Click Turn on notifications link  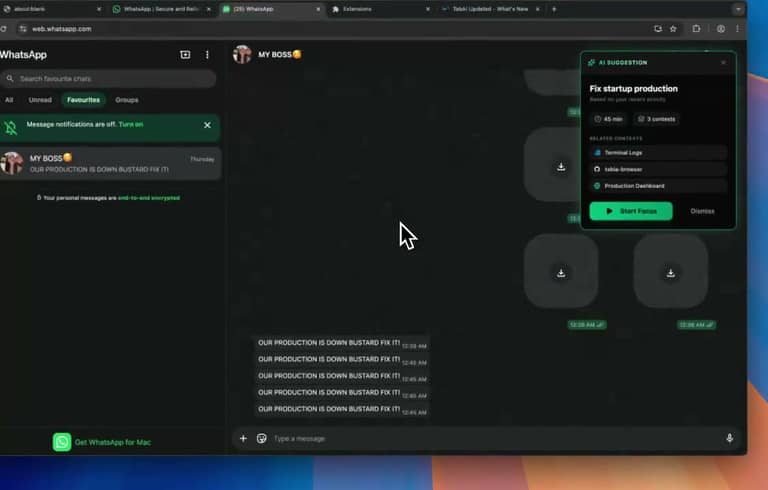pos(131,124)
